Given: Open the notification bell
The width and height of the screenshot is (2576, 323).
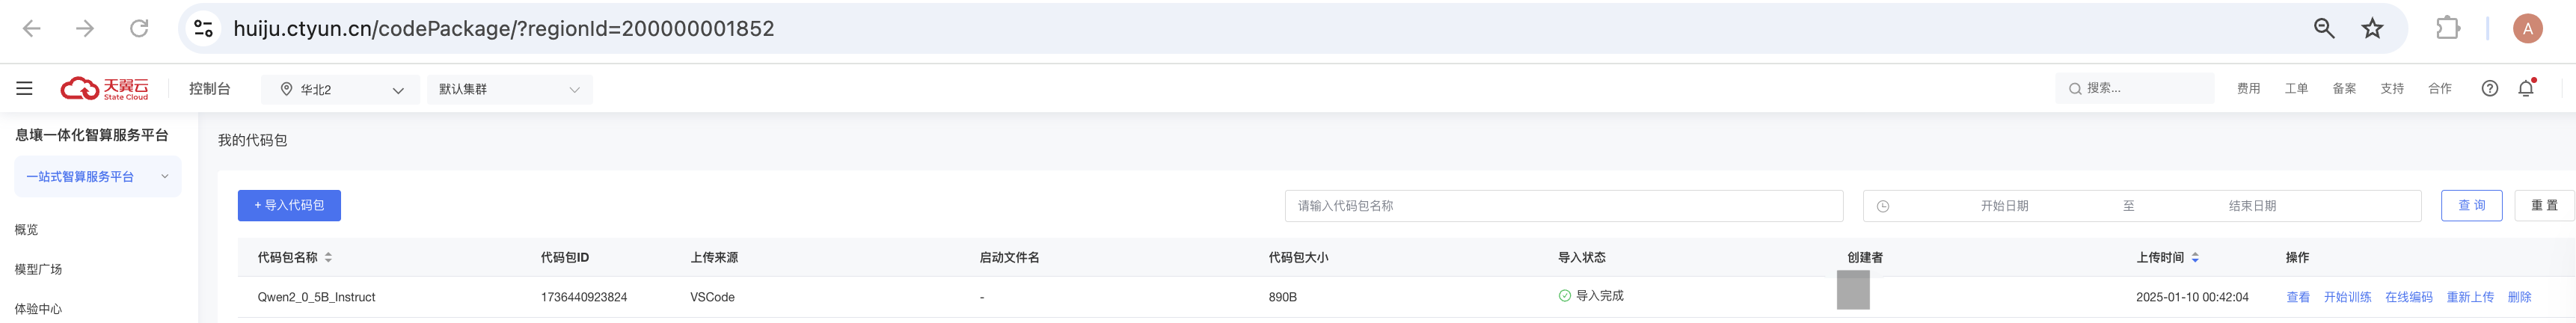Looking at the screenshot, I should click(x=2526, y=88).
